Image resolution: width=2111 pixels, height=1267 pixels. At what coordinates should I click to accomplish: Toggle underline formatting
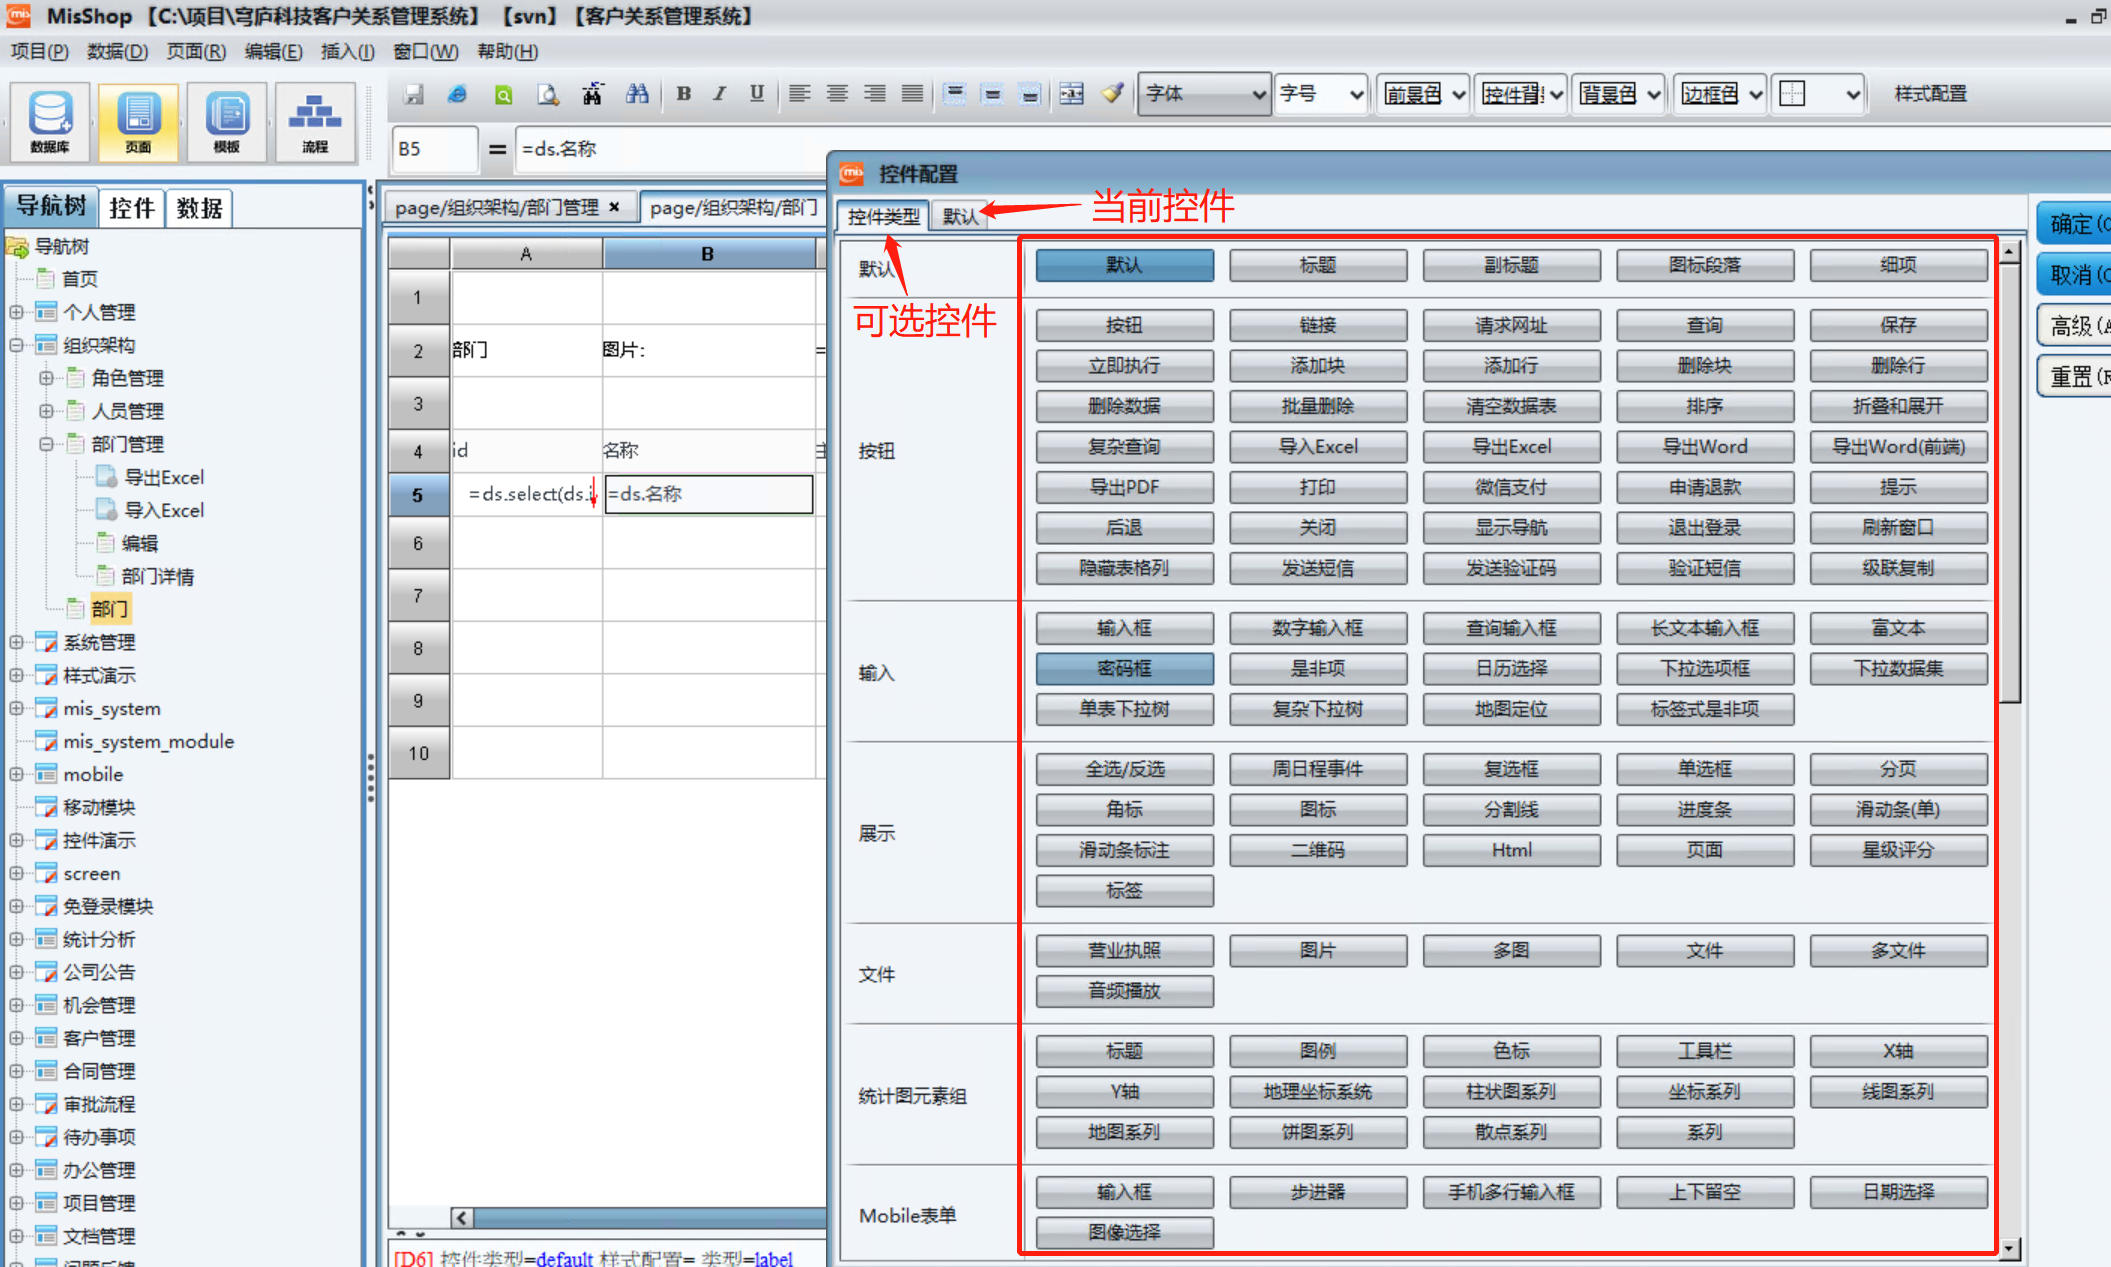756,94
